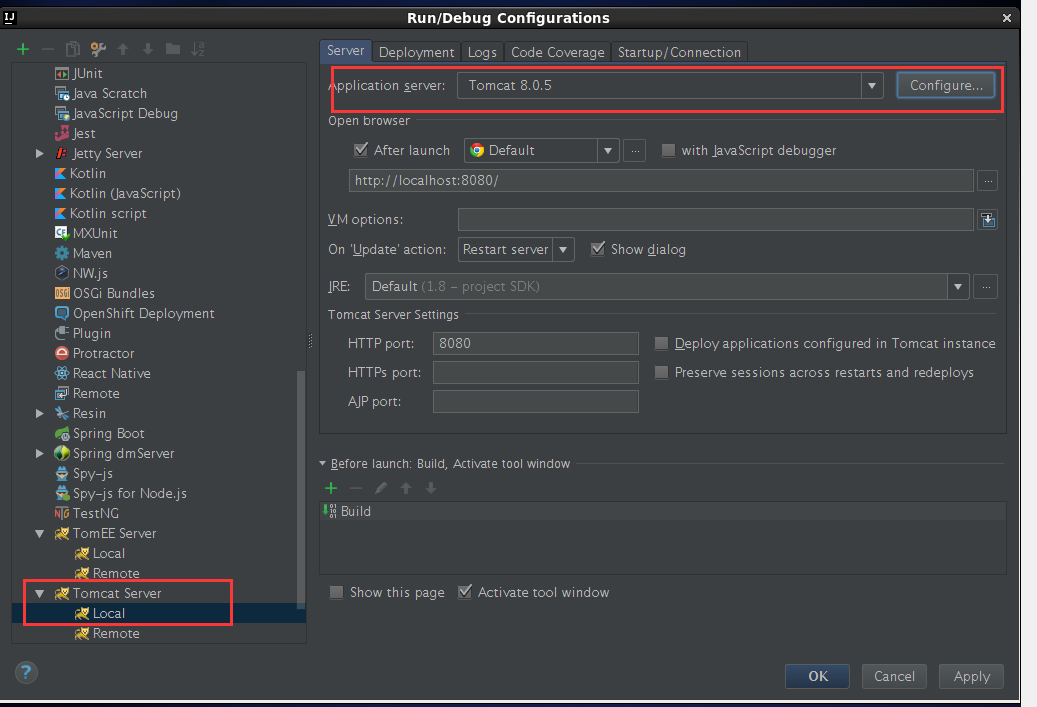Image resolution: width=1037 pixels, height=707 pixels.
Task: Click the HTTP port field
Action: 536,343
